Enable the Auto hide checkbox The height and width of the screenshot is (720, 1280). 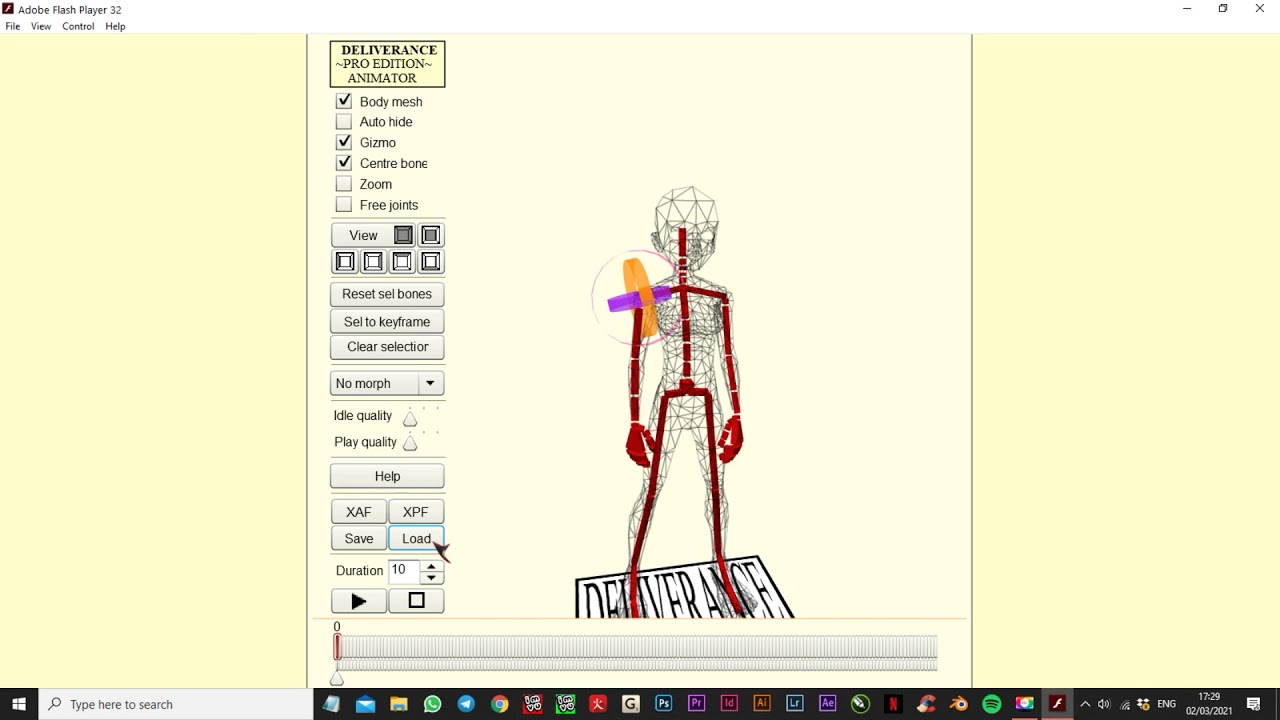[344, 122]
